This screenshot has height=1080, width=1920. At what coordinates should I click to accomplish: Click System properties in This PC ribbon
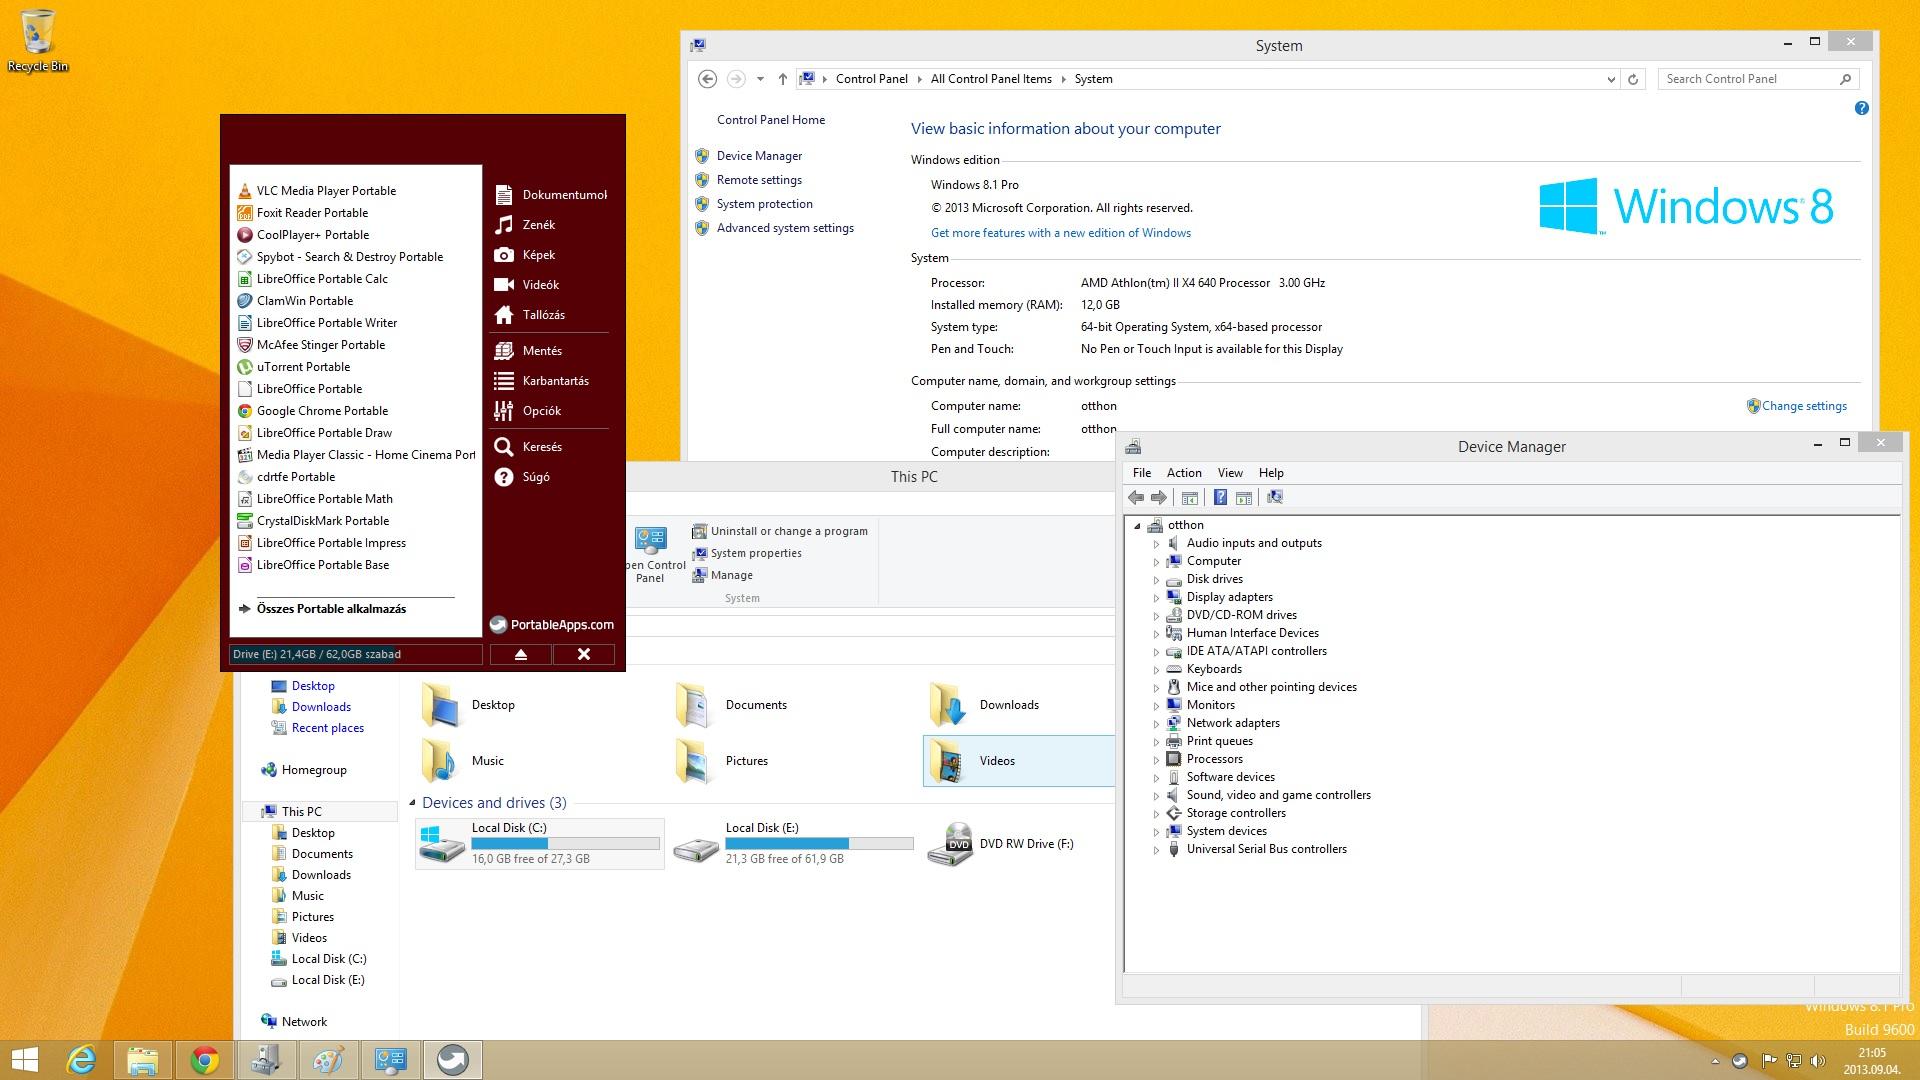click(x=747, y=553)
